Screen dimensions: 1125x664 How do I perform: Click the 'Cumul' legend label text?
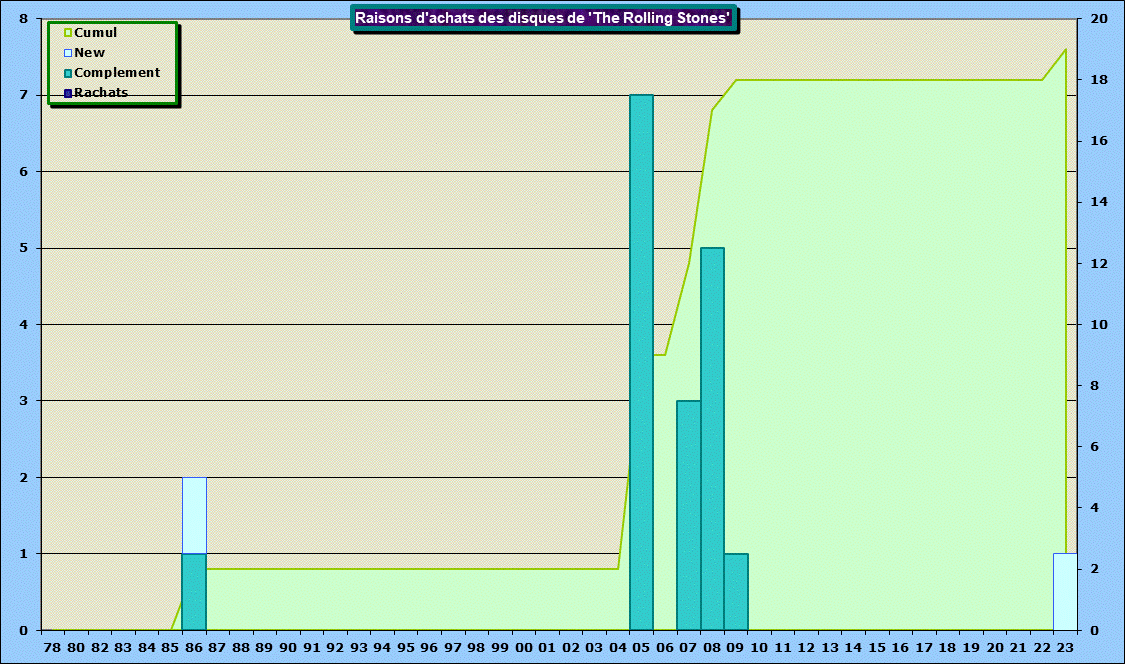[x=96, y=33]
